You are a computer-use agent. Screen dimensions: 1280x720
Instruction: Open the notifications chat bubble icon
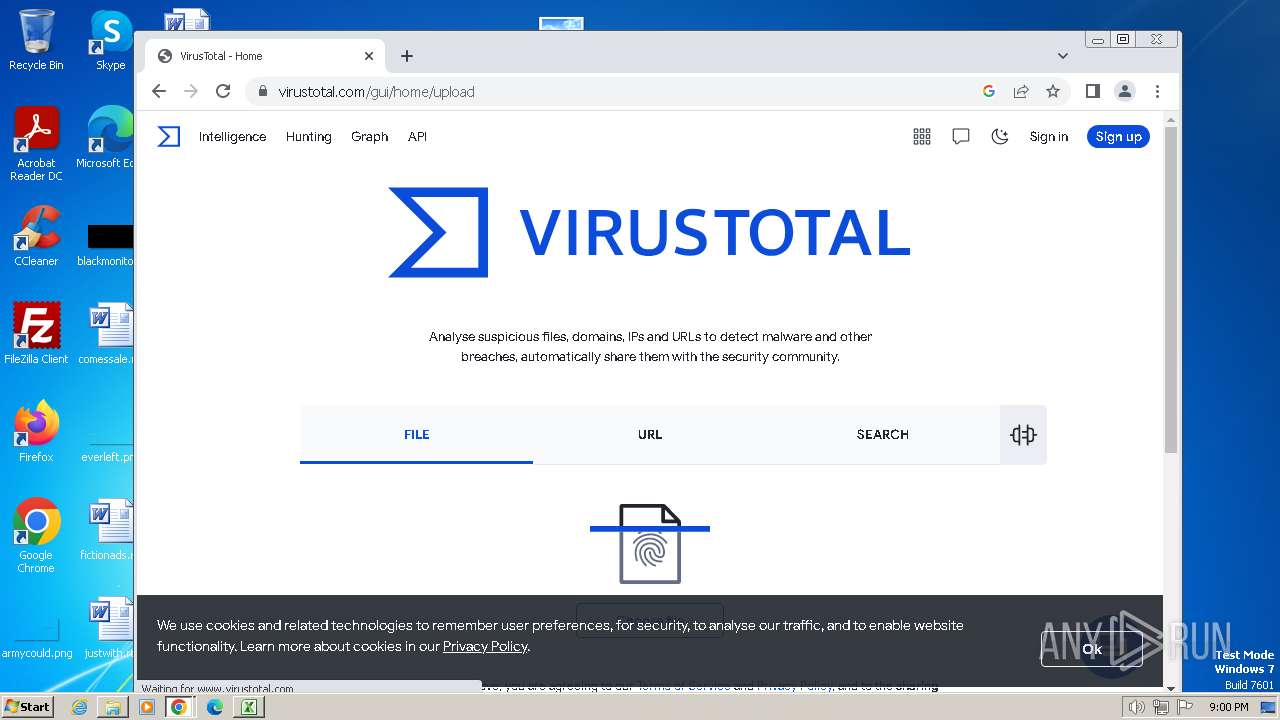pos(961,137)
